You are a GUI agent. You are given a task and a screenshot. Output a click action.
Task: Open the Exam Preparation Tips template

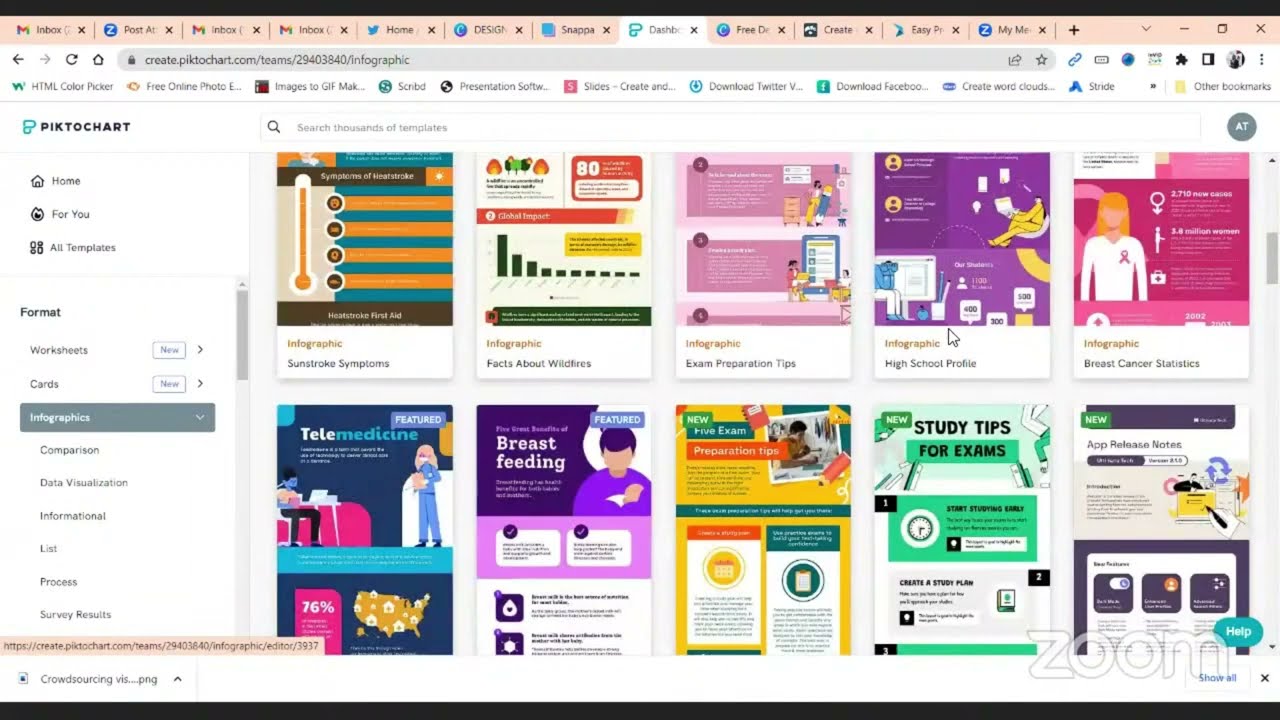763,265
